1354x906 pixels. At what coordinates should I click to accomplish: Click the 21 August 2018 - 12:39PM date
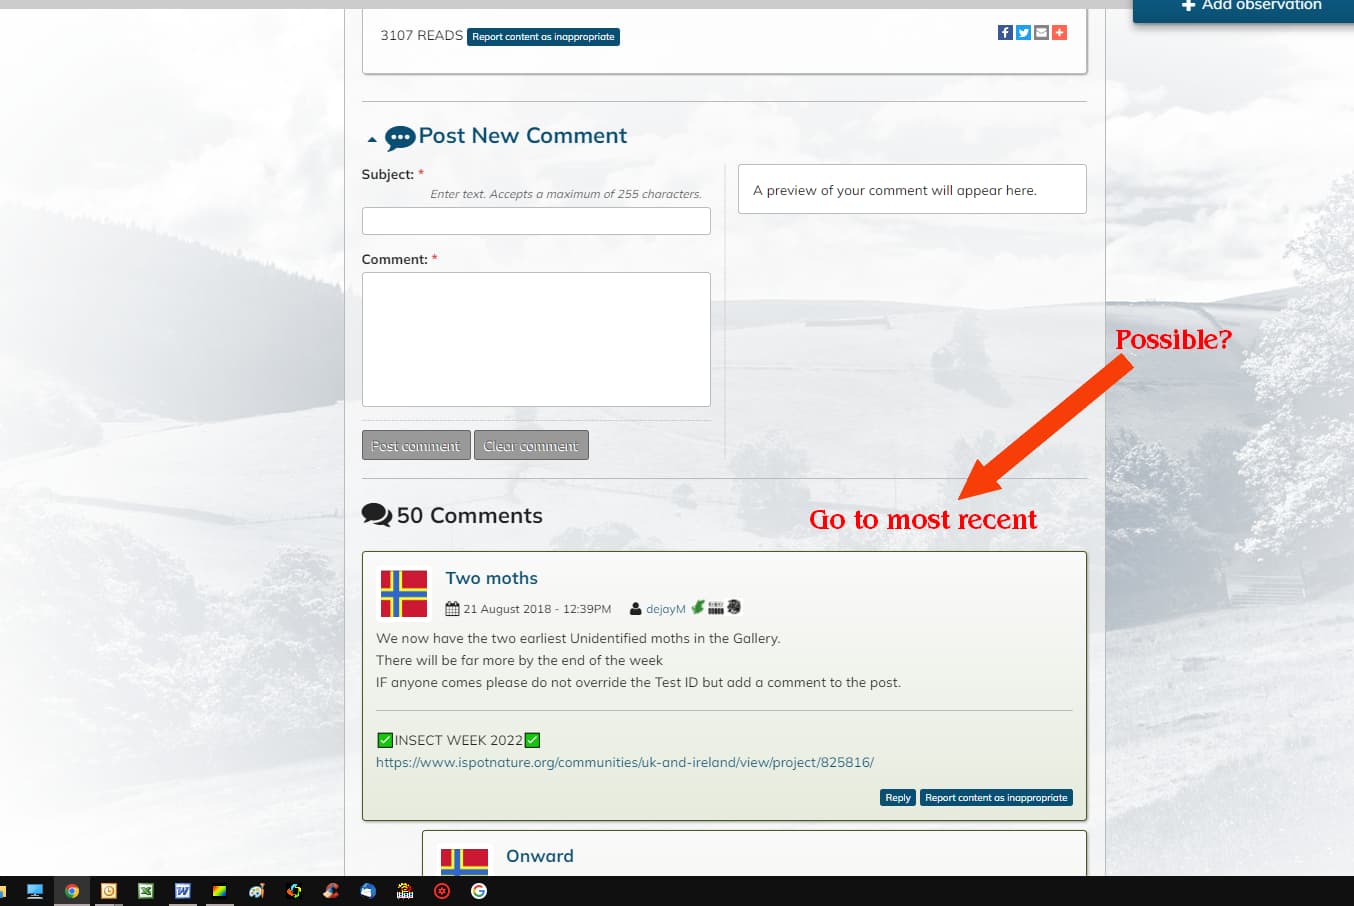pyautogui.click(x=537, y=609)
